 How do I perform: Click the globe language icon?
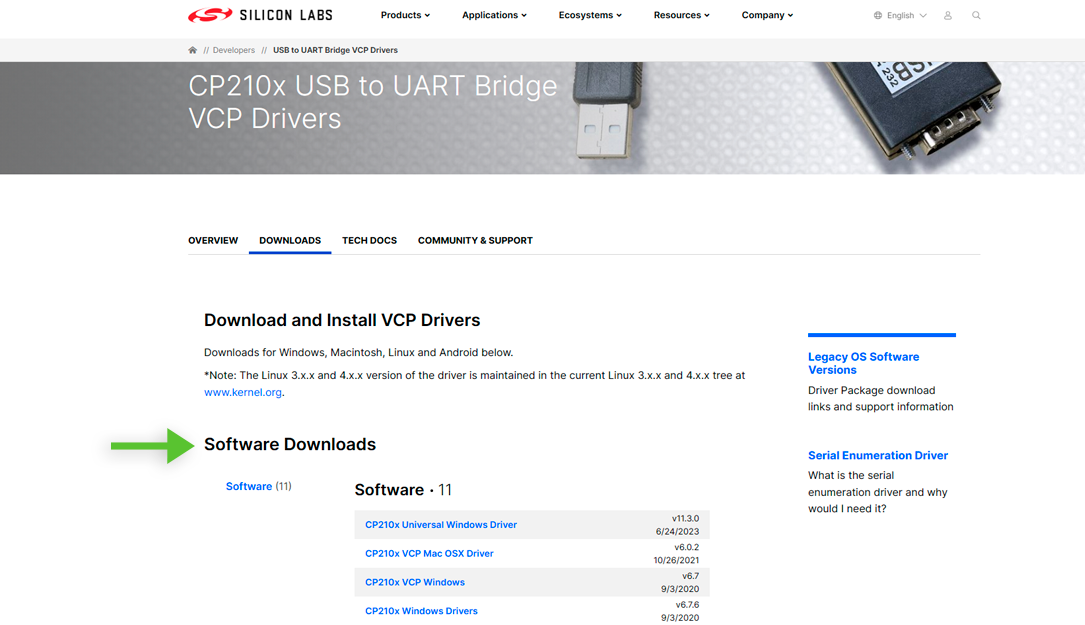[x=877, y=15]
